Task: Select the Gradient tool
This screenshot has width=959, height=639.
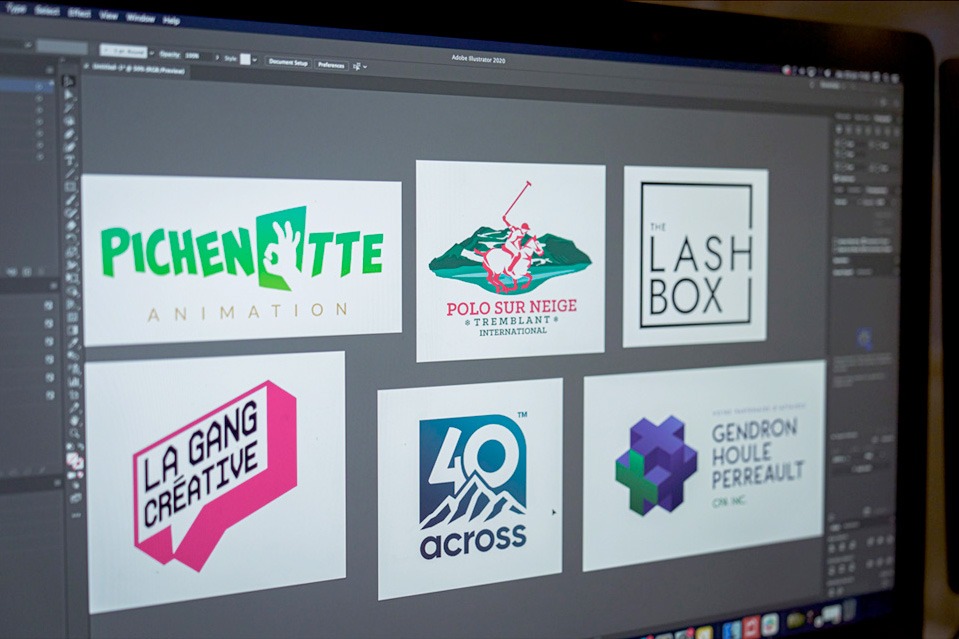Action: [x=73, y=330]
